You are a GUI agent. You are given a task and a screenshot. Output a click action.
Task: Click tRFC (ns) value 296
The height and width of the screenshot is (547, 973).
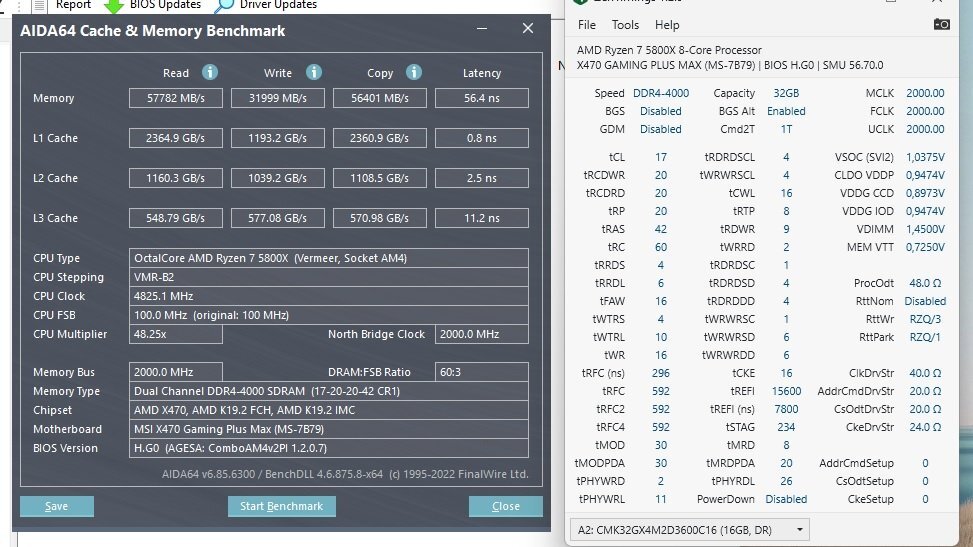[x=661, y=373]
